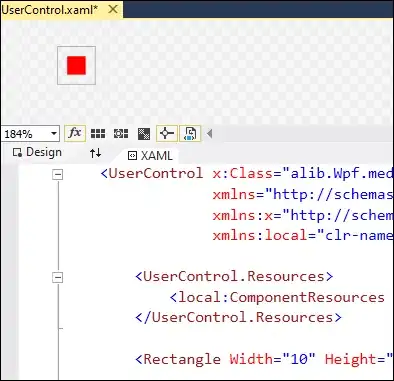Screen dimensions: 394x381
Task: Click the Height attribute of Rectangle
Action: click(359, 359)
